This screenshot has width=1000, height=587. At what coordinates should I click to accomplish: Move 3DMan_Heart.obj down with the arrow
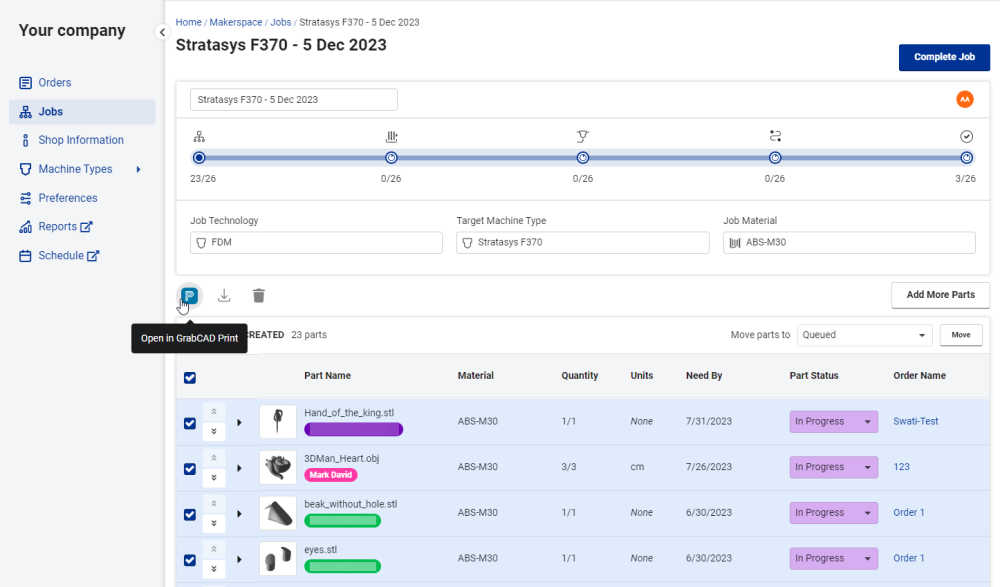pyautogui.click(x=214, y=477)
